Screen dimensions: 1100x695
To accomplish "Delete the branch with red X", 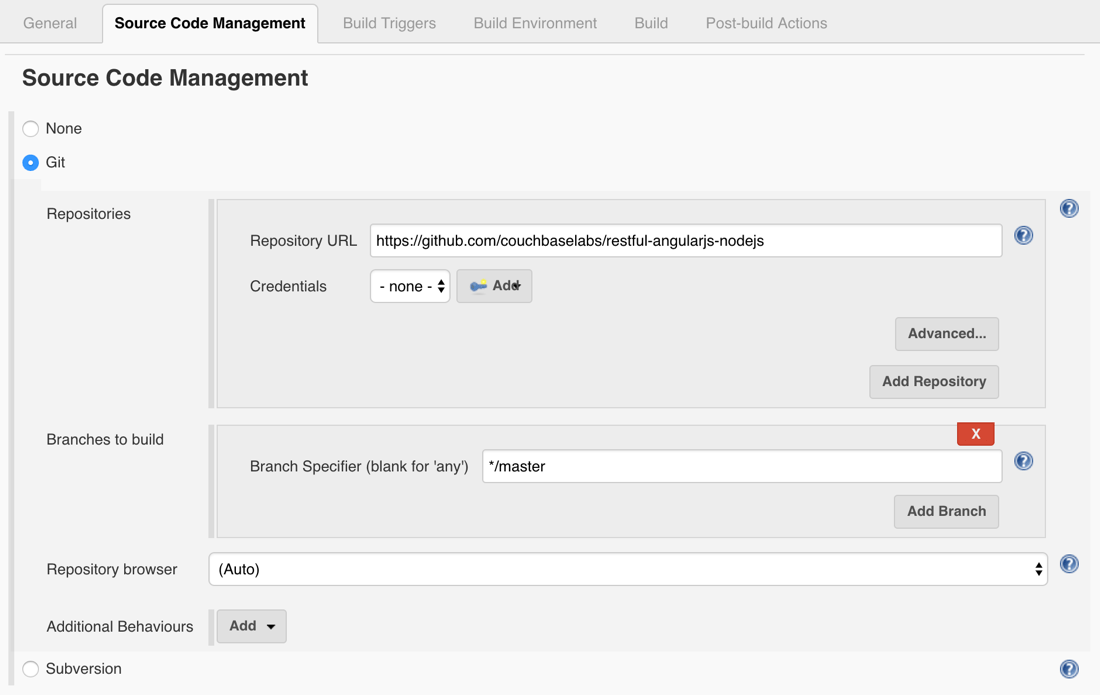I will [975, 433].
